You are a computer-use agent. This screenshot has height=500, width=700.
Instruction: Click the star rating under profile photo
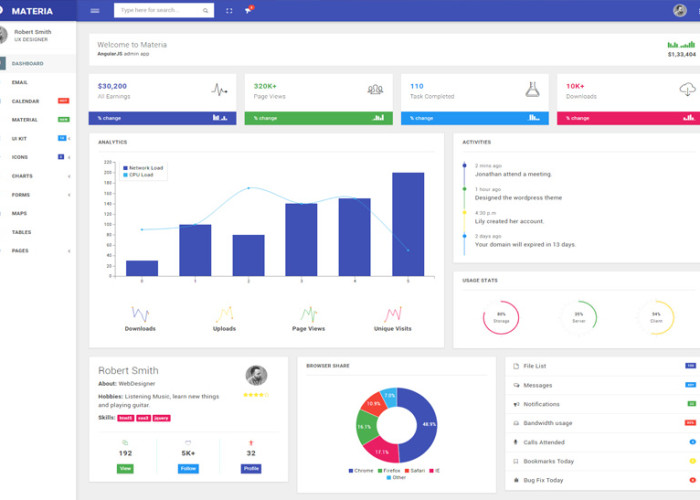point(256,395)
